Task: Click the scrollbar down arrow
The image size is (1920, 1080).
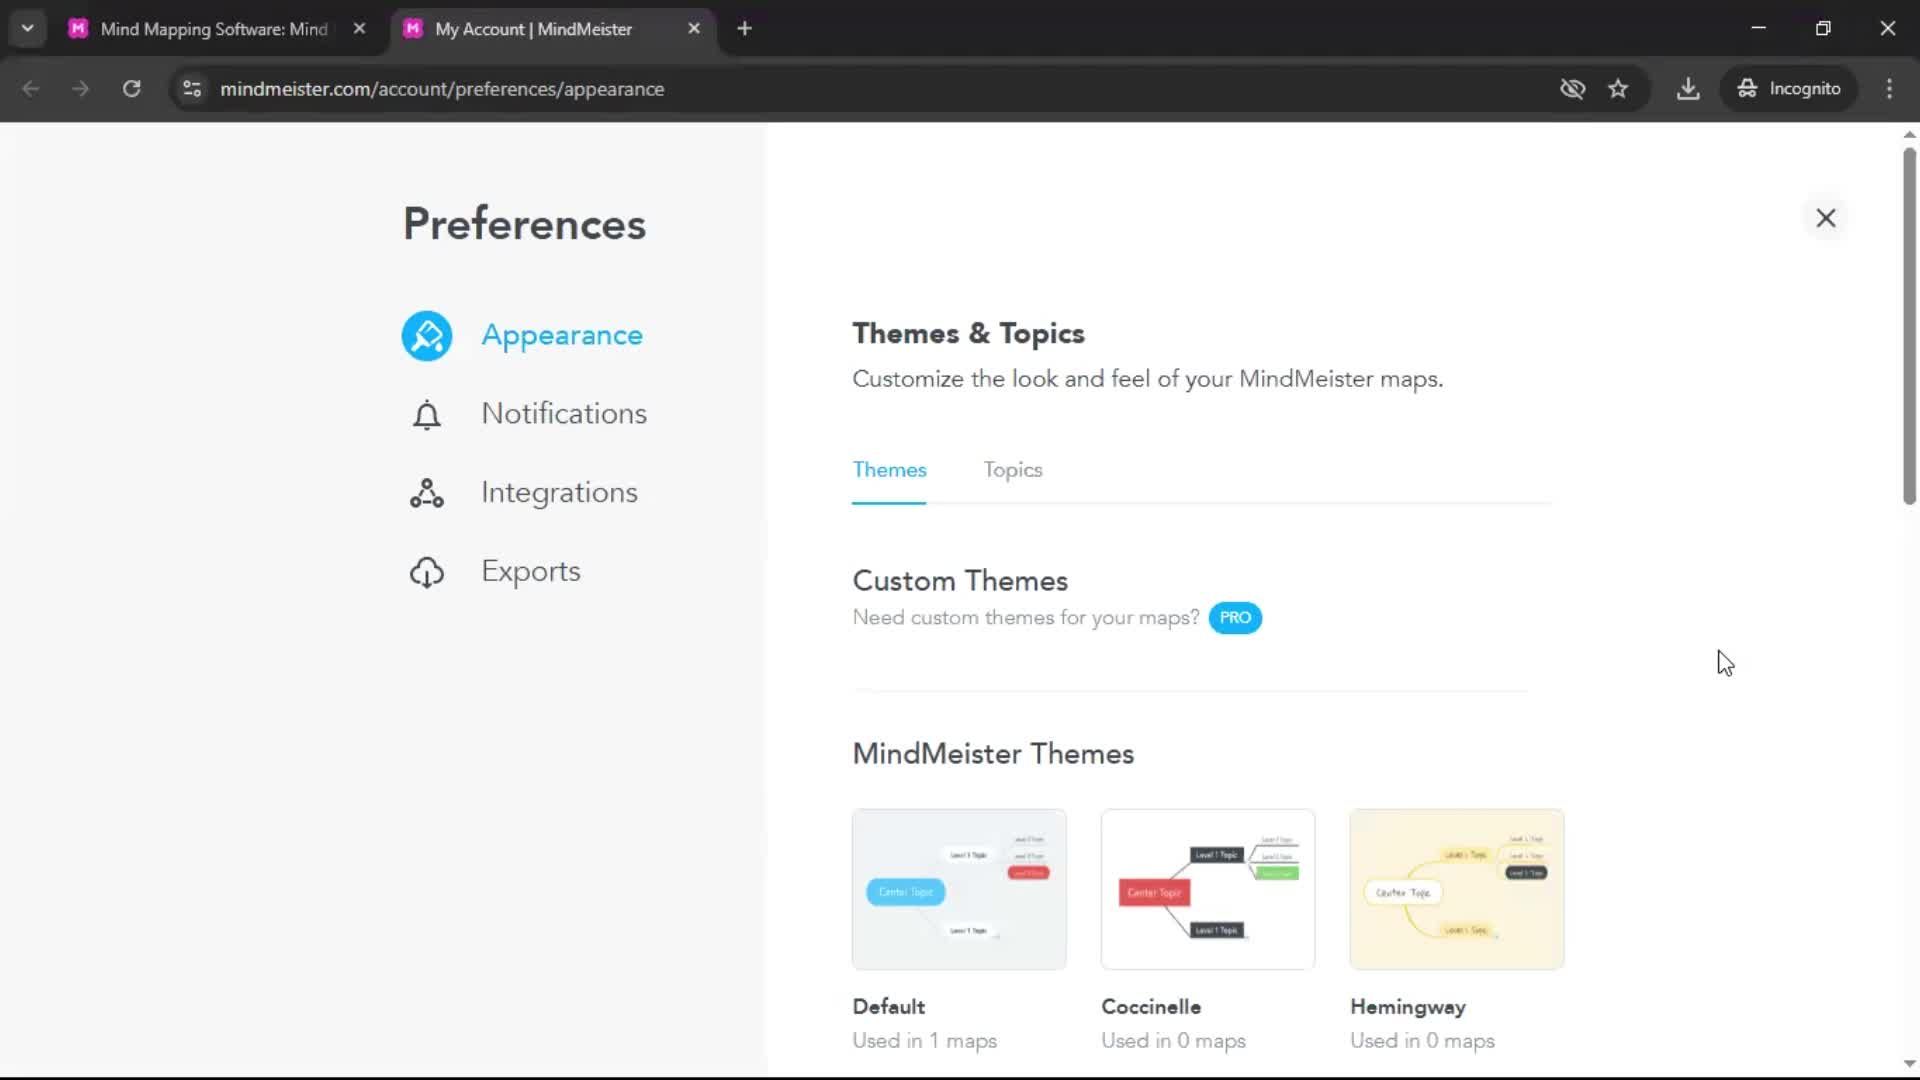Action: [x=1909, y=1064]
